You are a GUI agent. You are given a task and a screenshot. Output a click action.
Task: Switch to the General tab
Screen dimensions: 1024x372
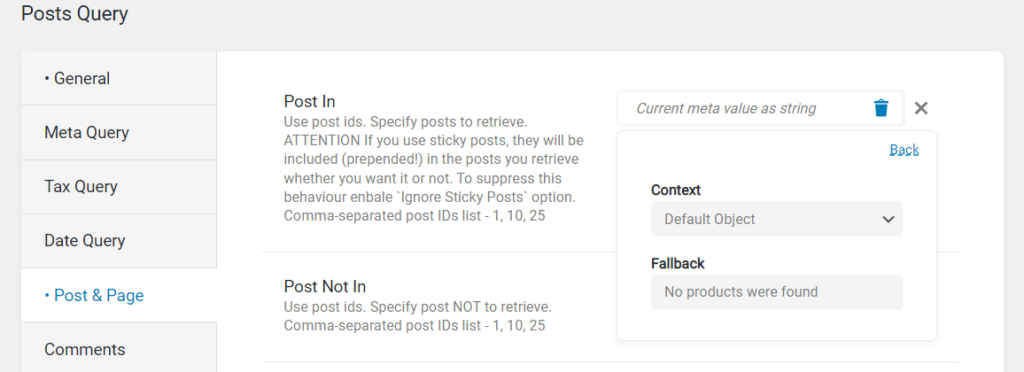[119, 78]
